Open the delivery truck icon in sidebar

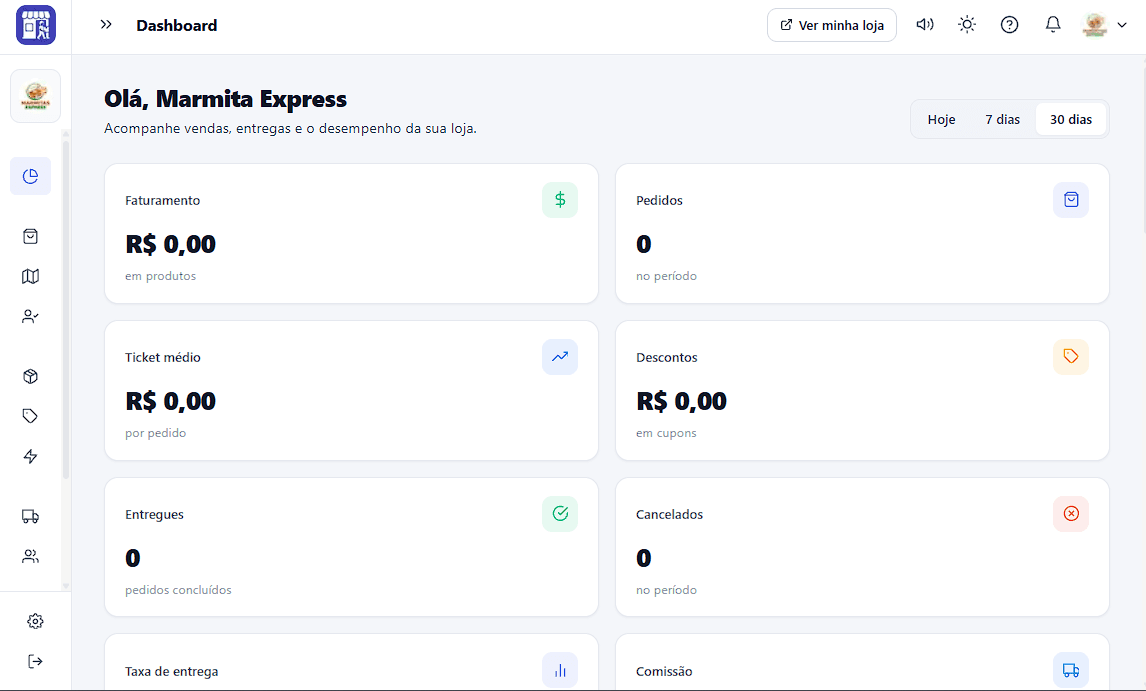coord(30,516)
